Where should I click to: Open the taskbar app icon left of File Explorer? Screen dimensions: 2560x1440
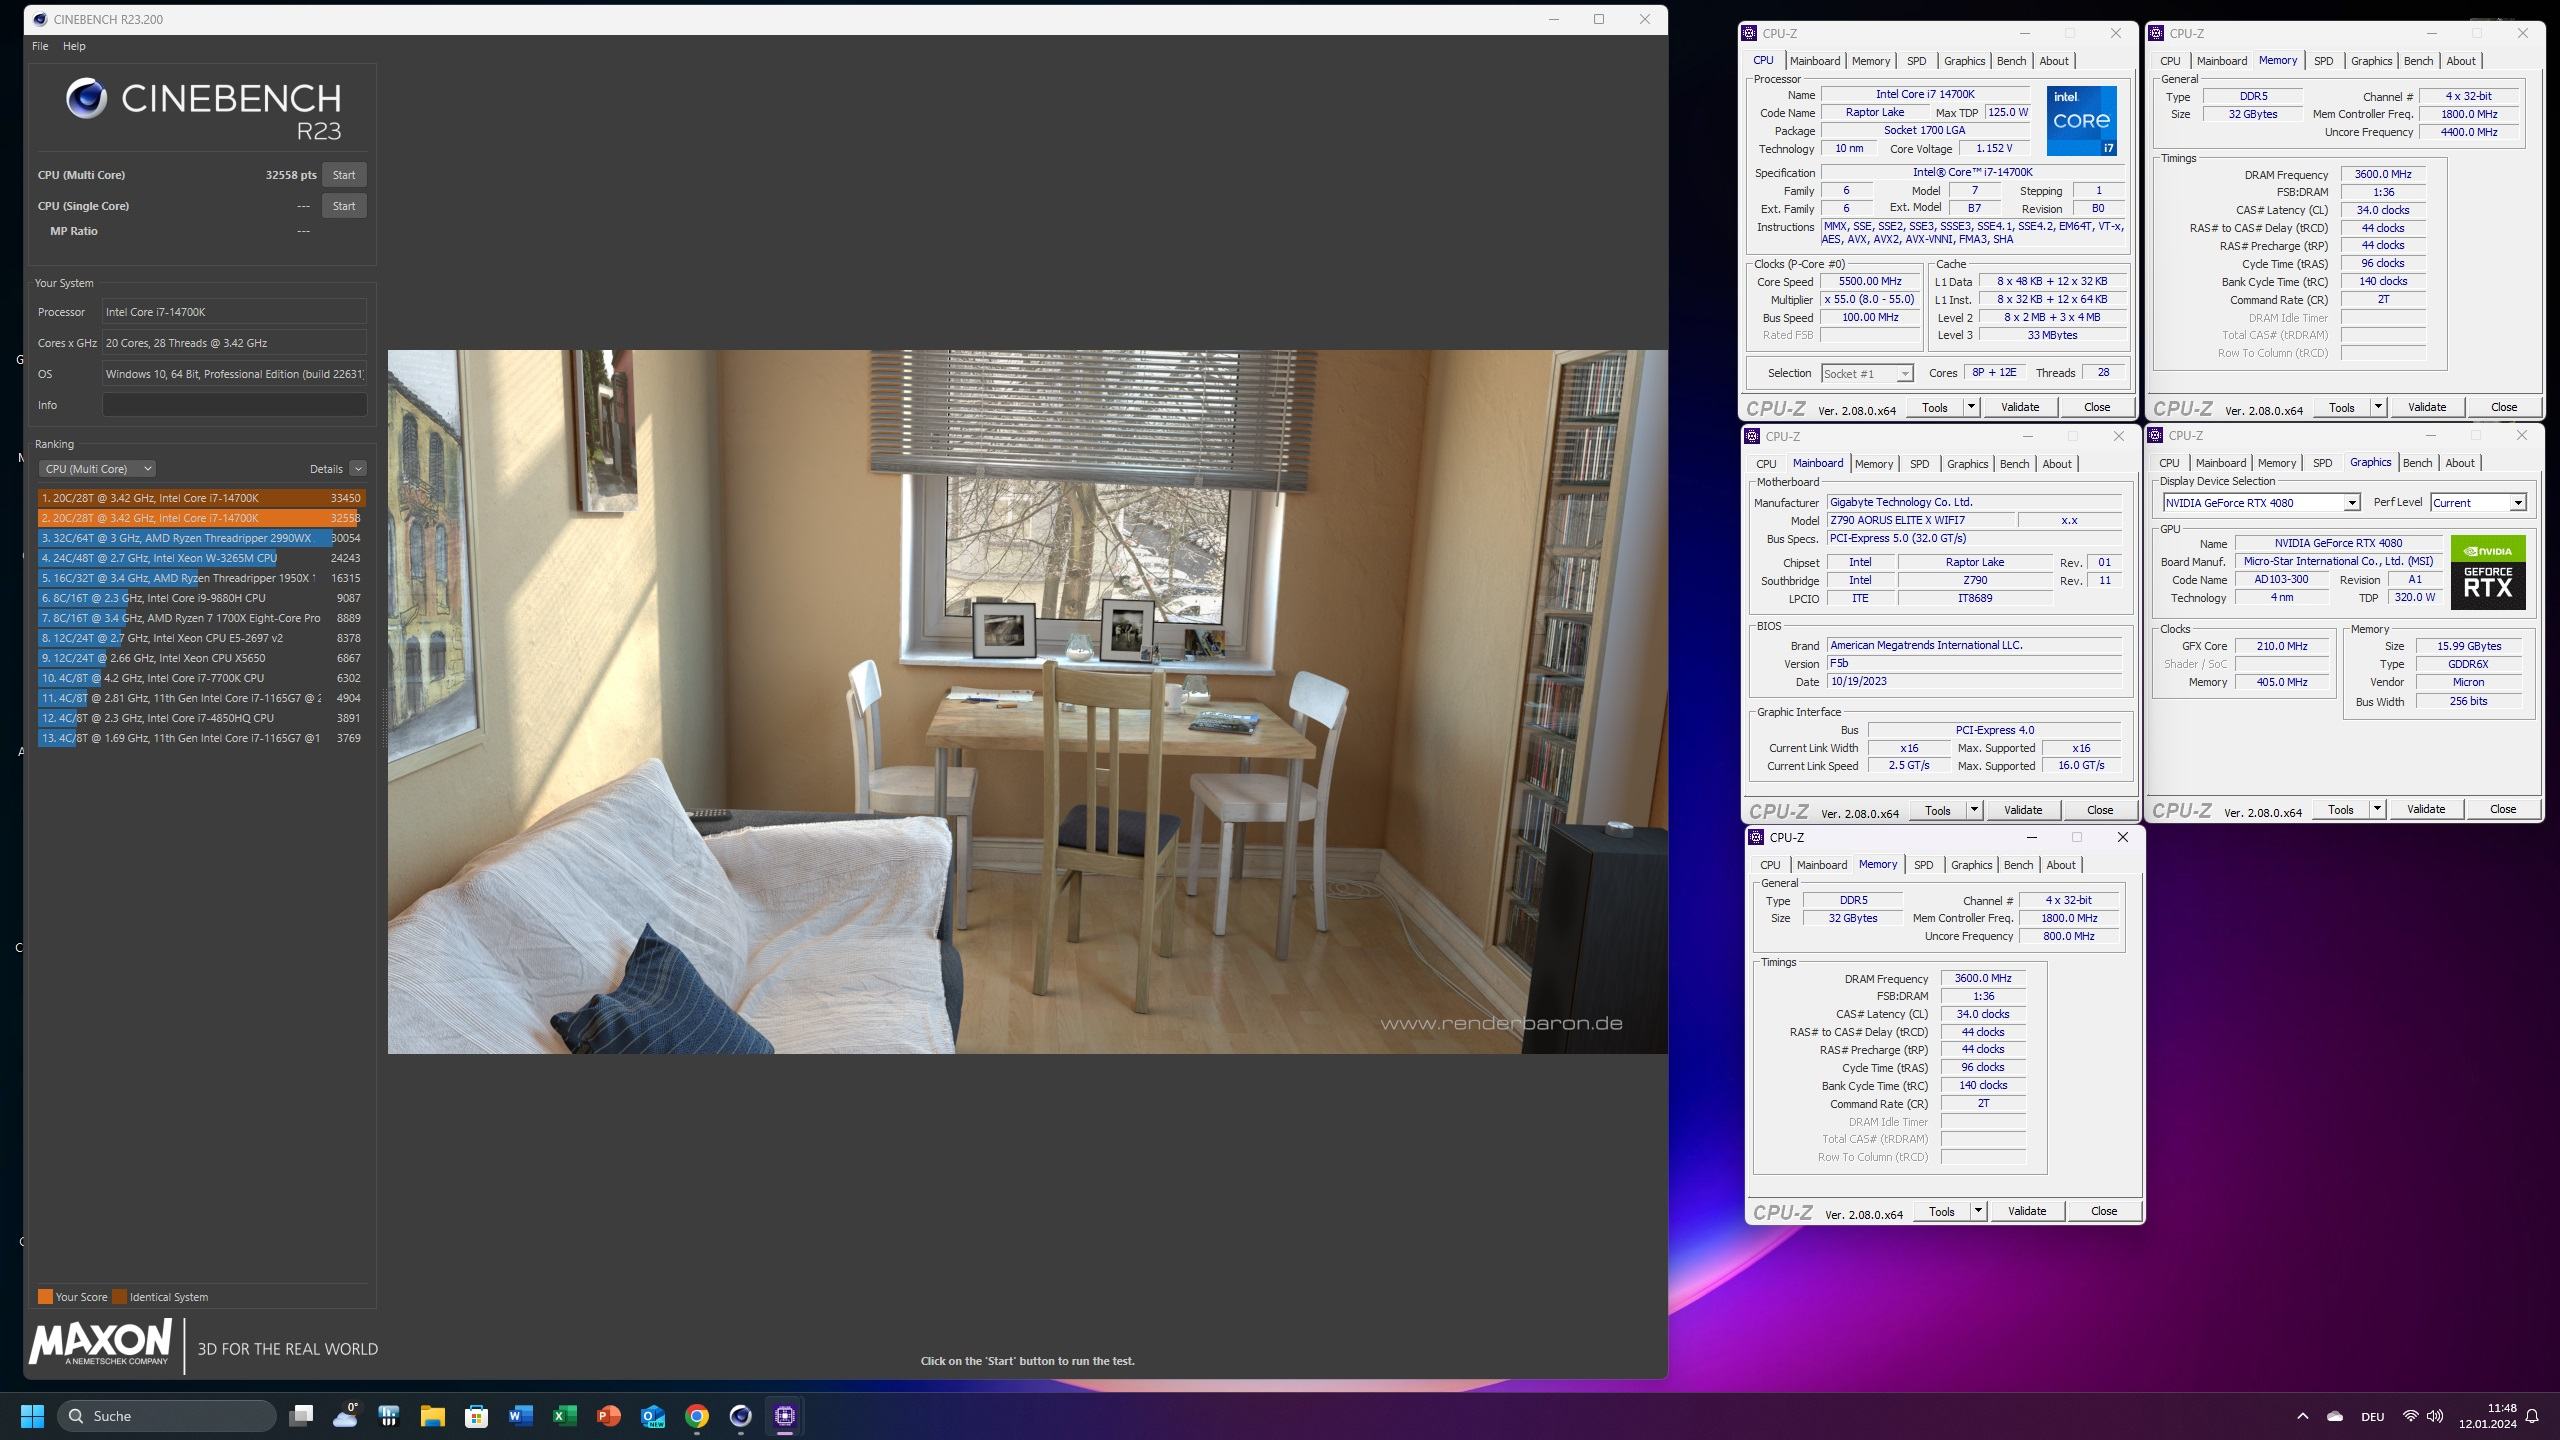pos(388,1416)
